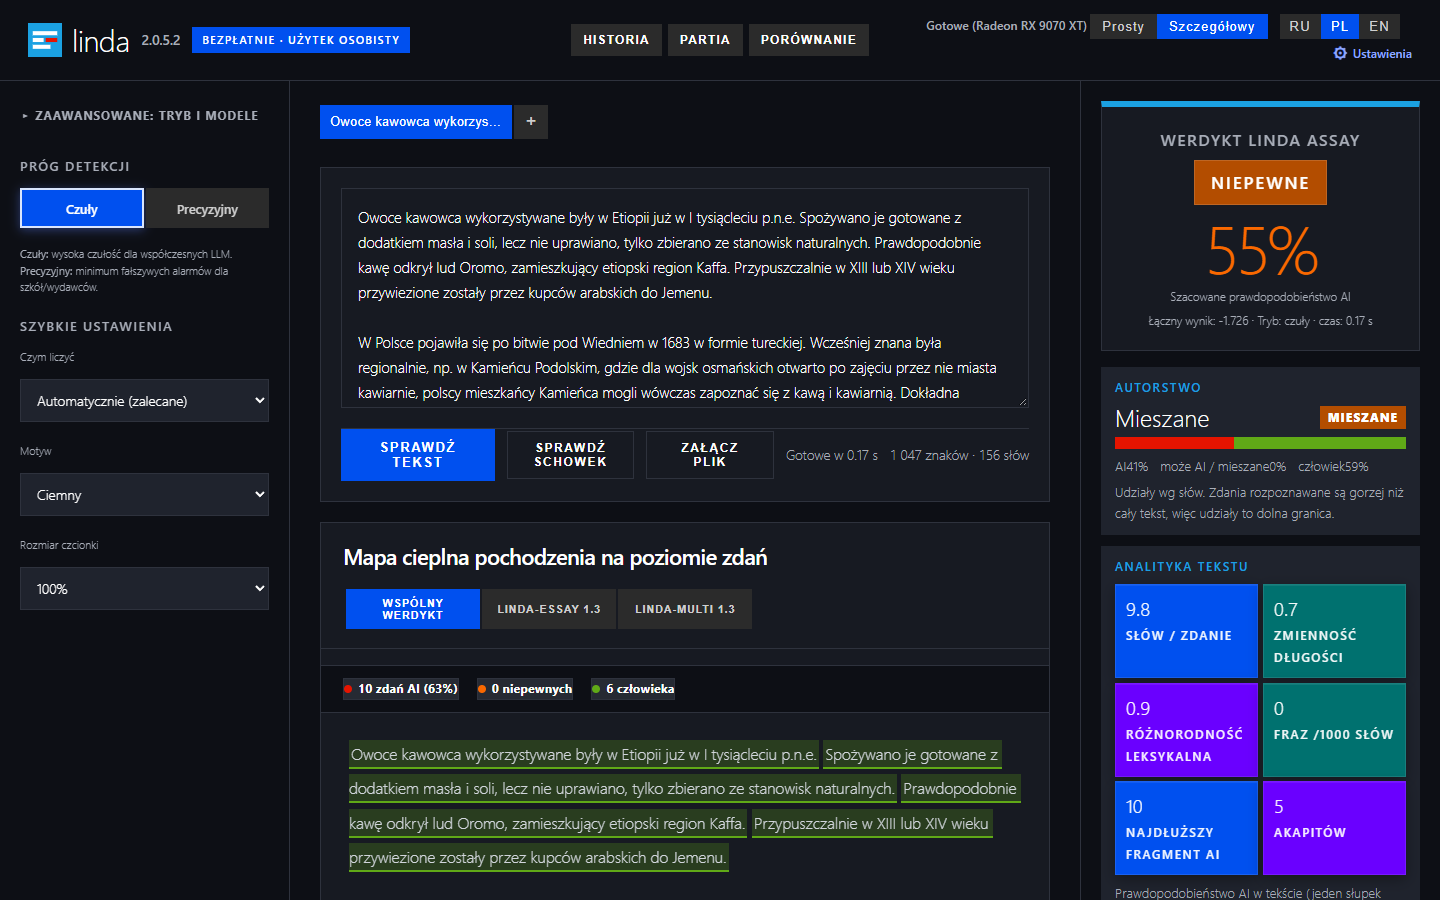Click the Załącz plik button

point(710,455)
